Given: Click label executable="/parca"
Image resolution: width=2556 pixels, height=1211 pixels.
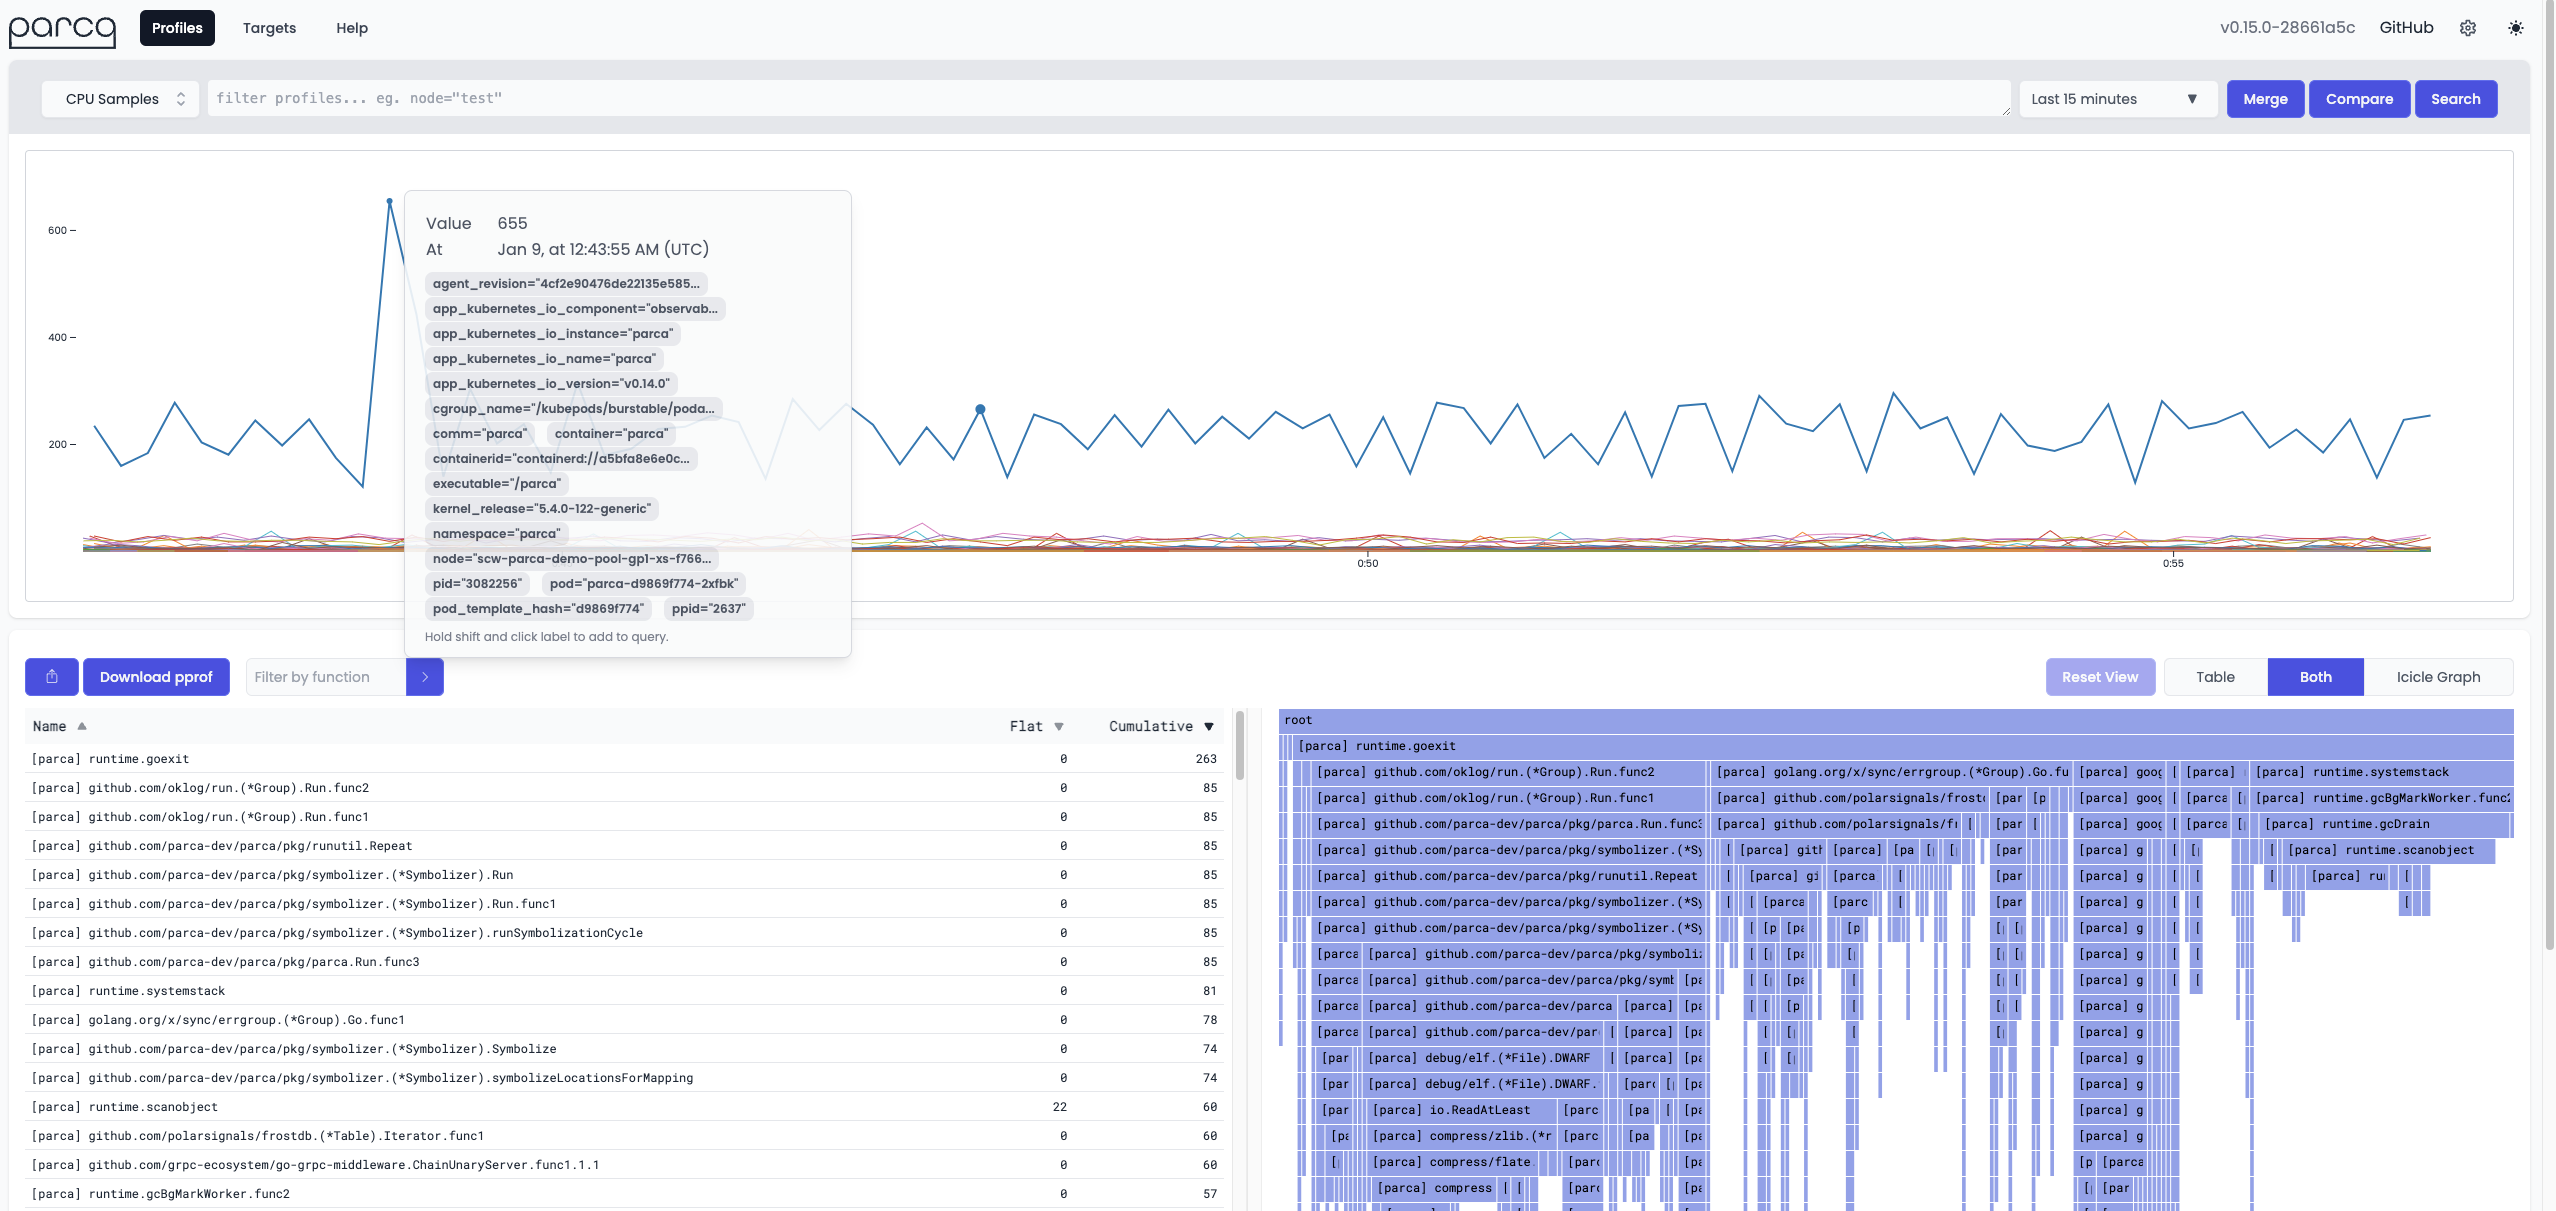Looking at the screenshot, I should (x=497, y=484).
